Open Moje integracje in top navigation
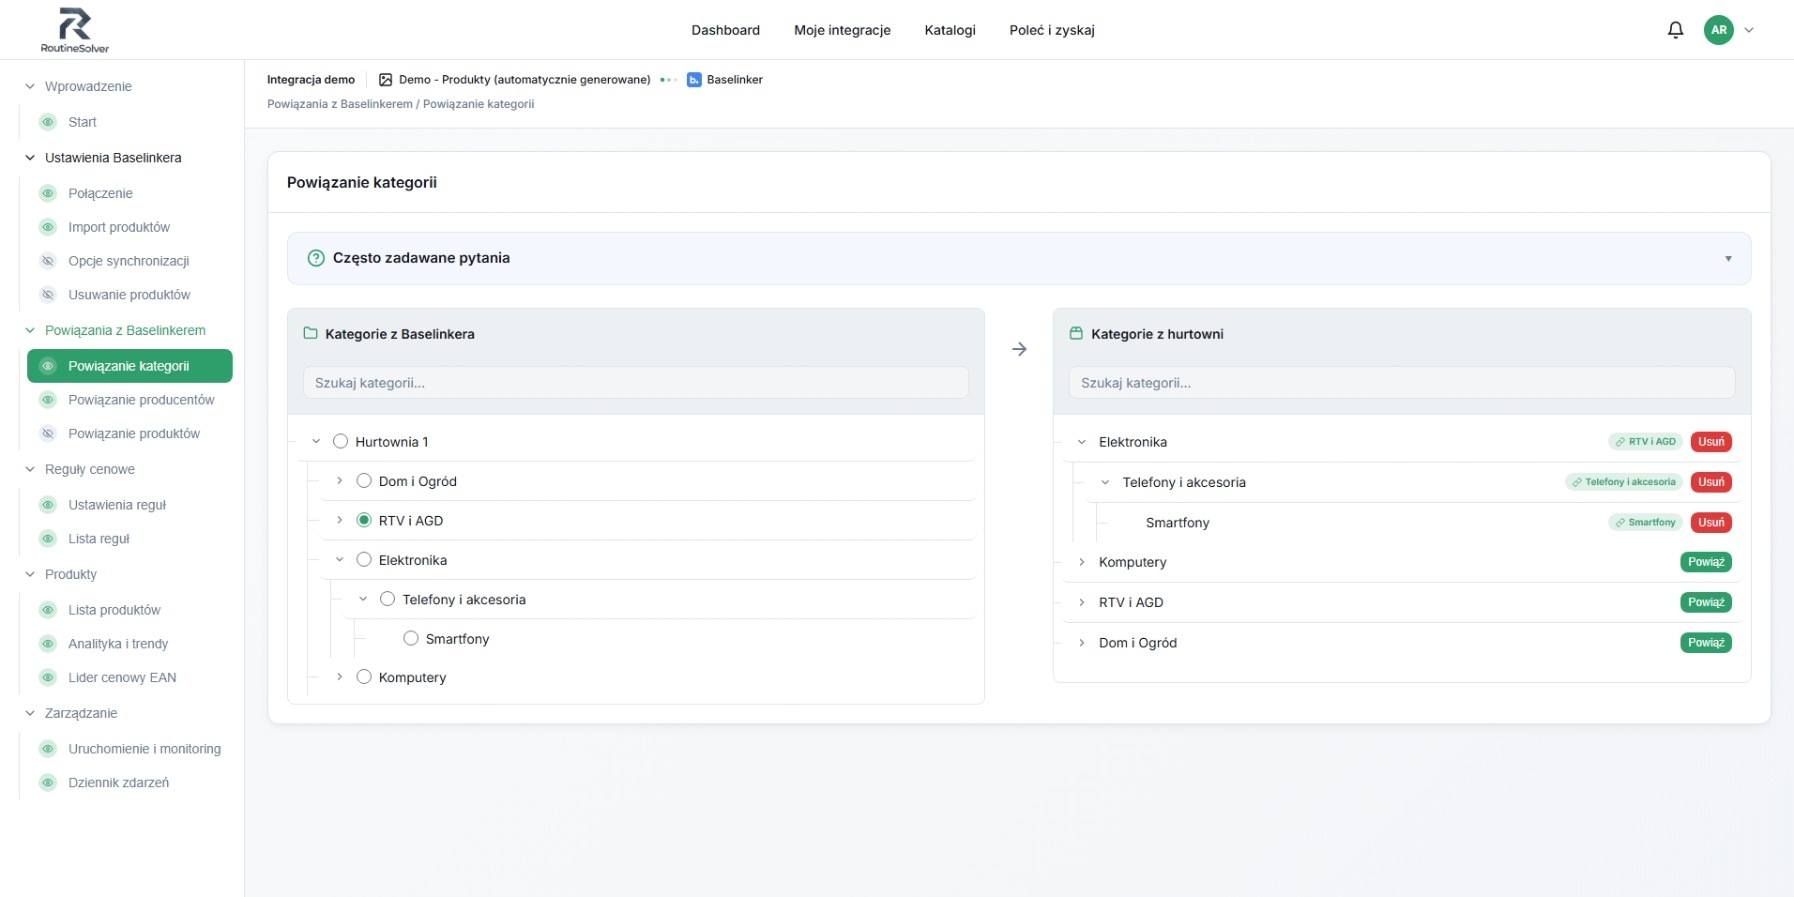 tap(842, 30)
